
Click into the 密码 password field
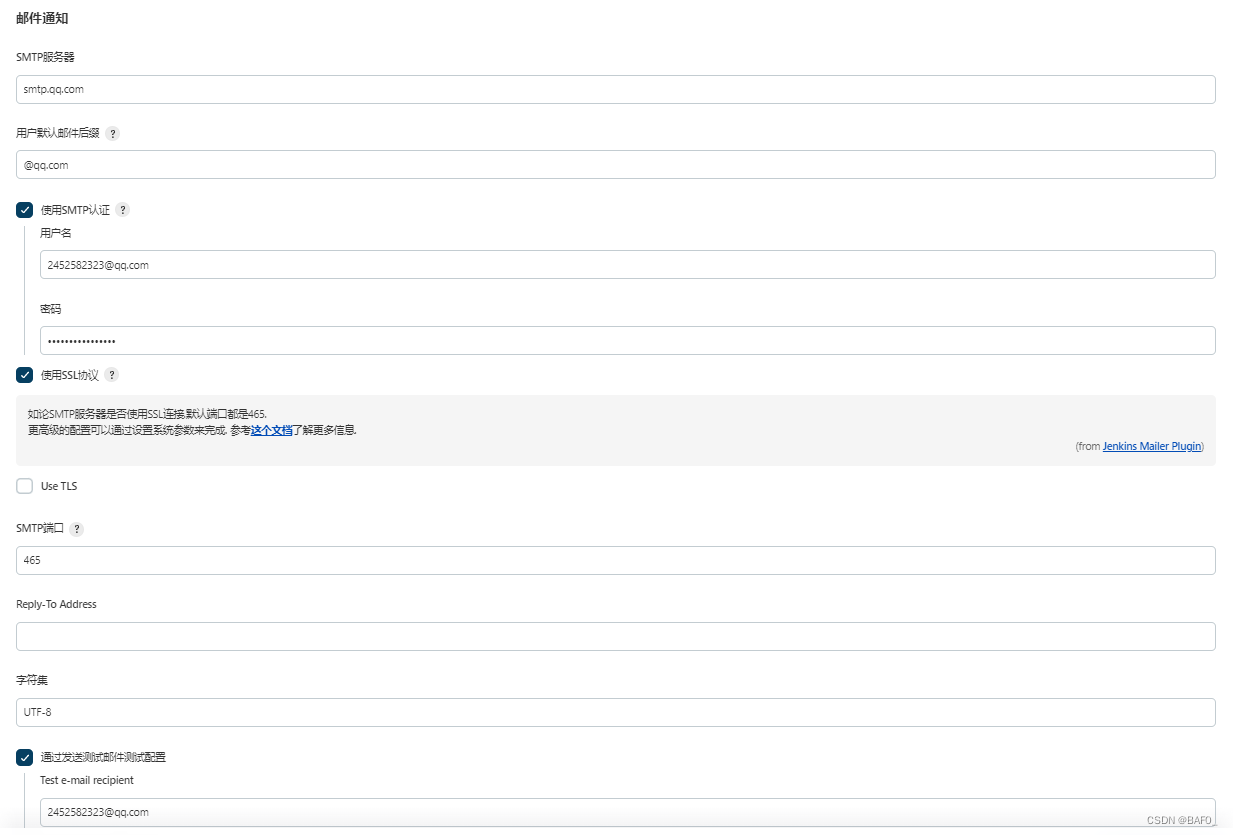(x=628, y=341)
